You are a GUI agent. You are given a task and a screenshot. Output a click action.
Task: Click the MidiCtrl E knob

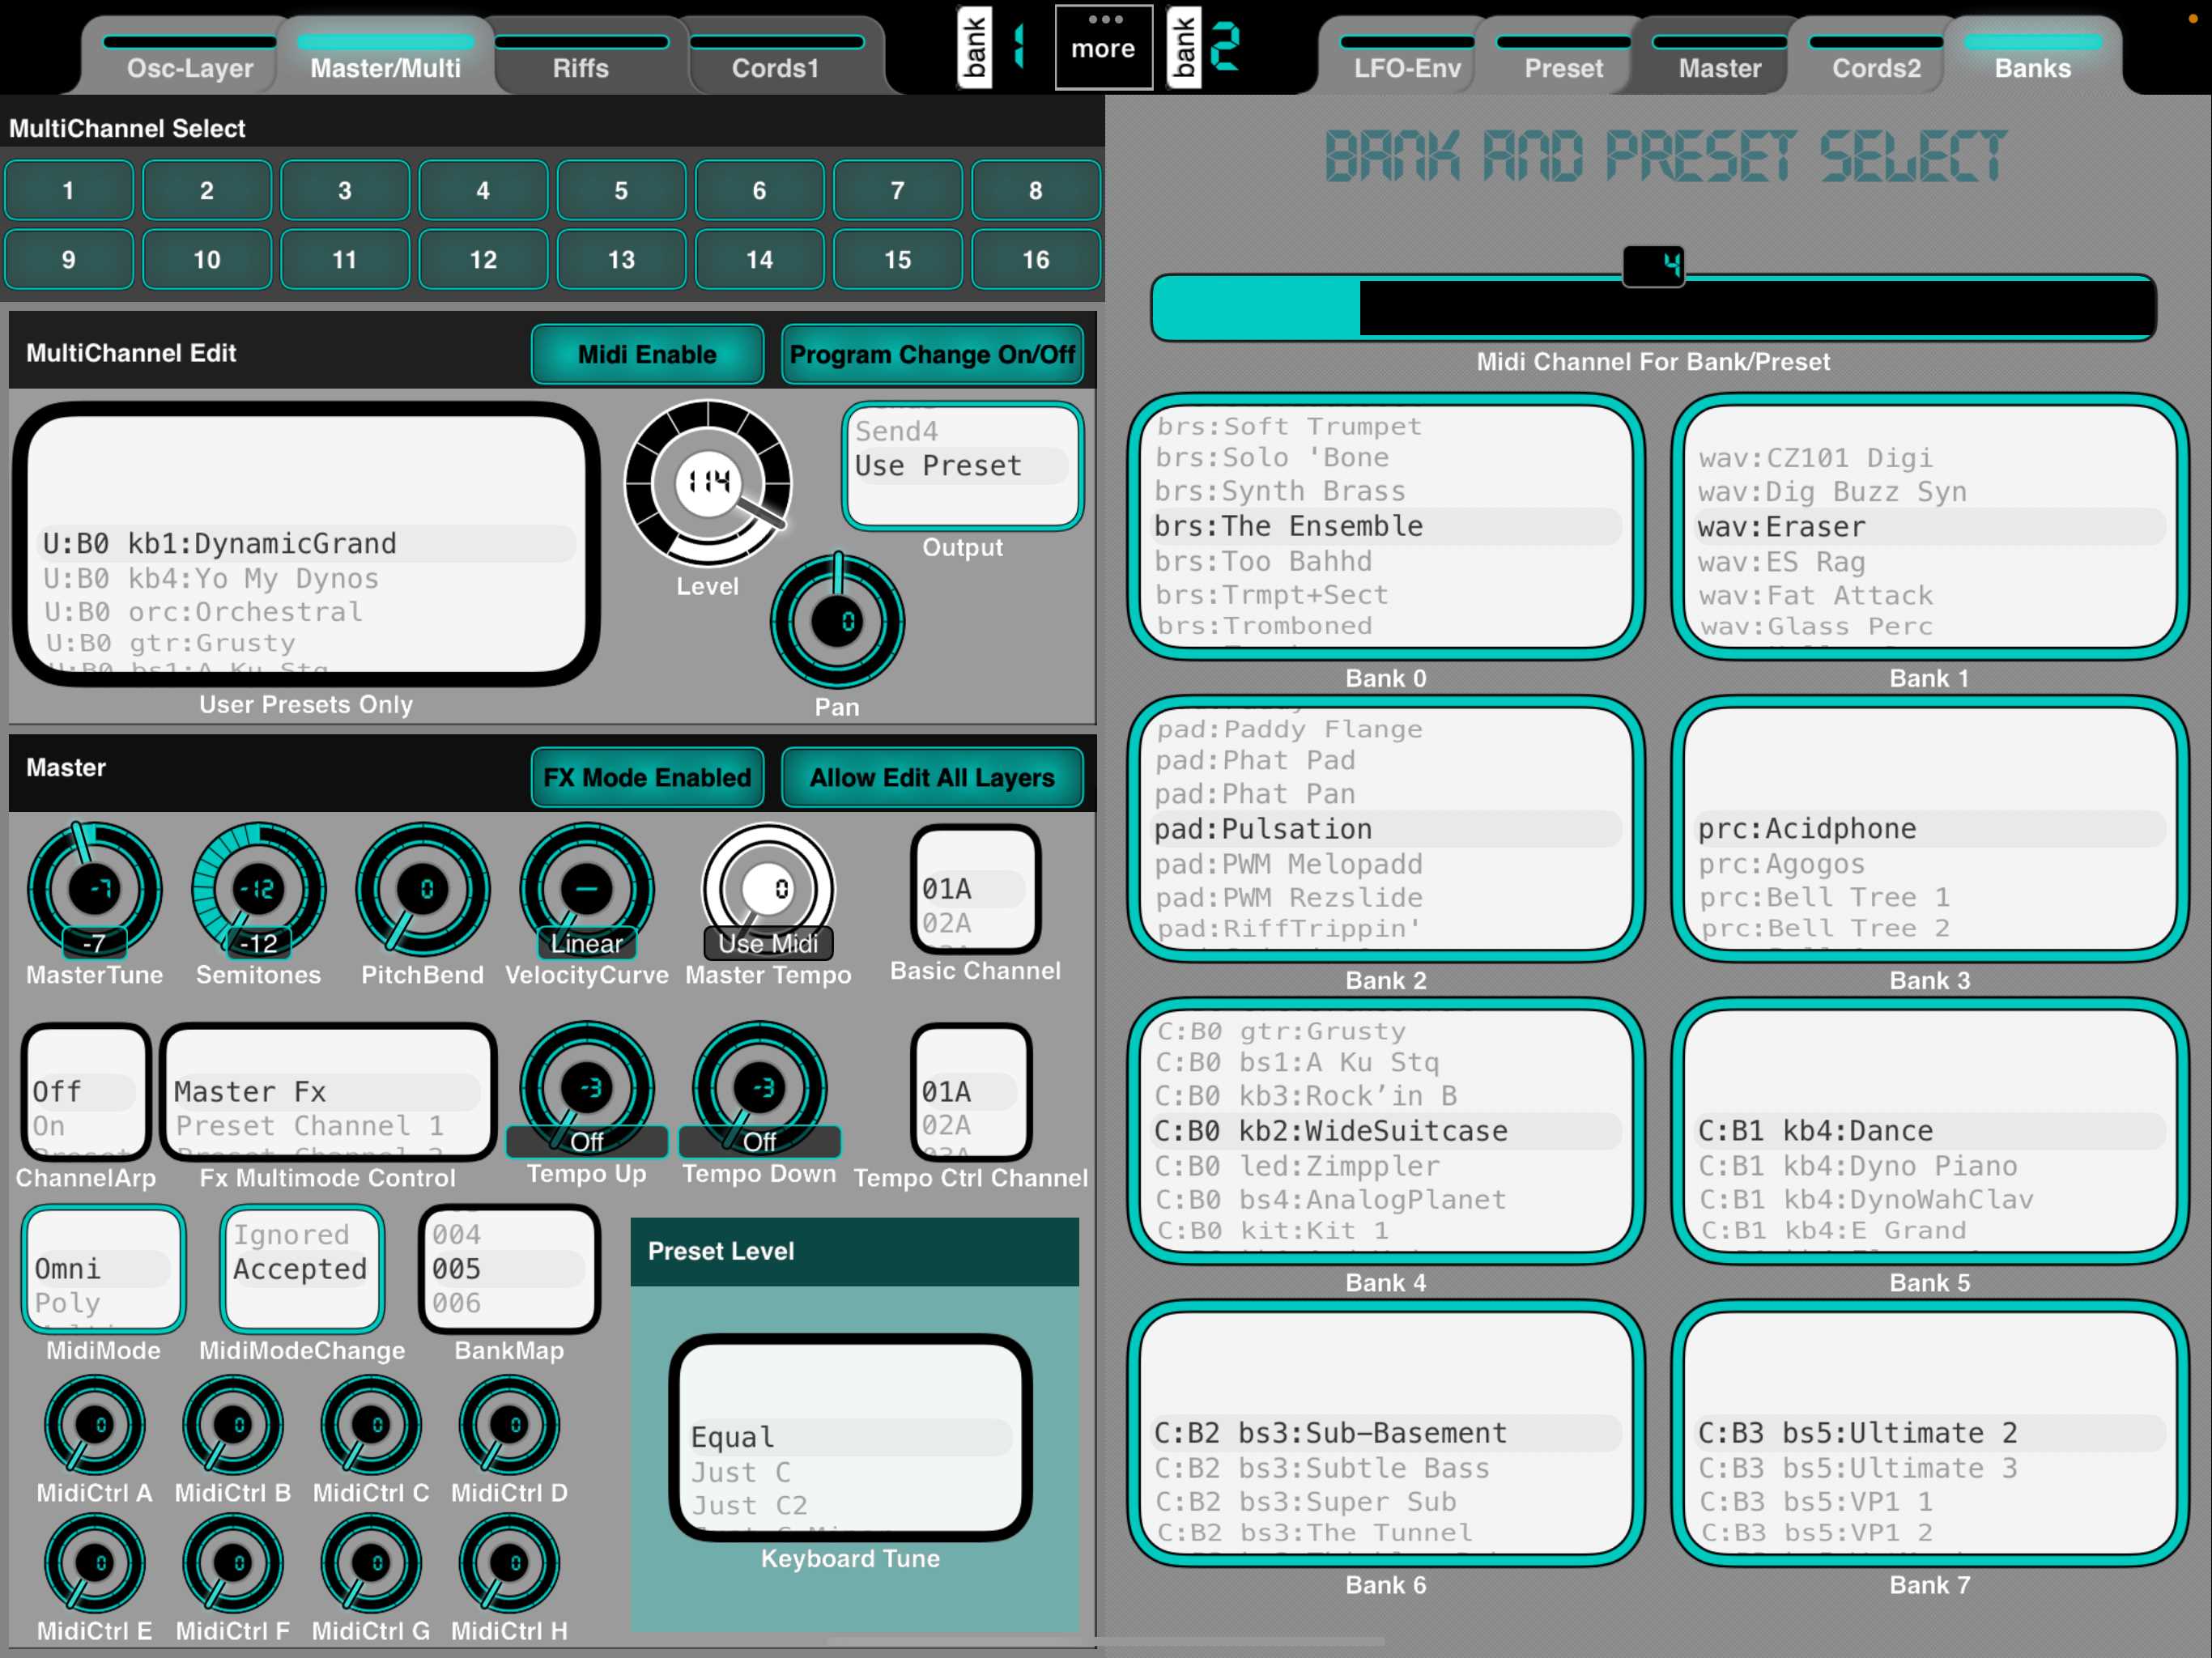95,1563
